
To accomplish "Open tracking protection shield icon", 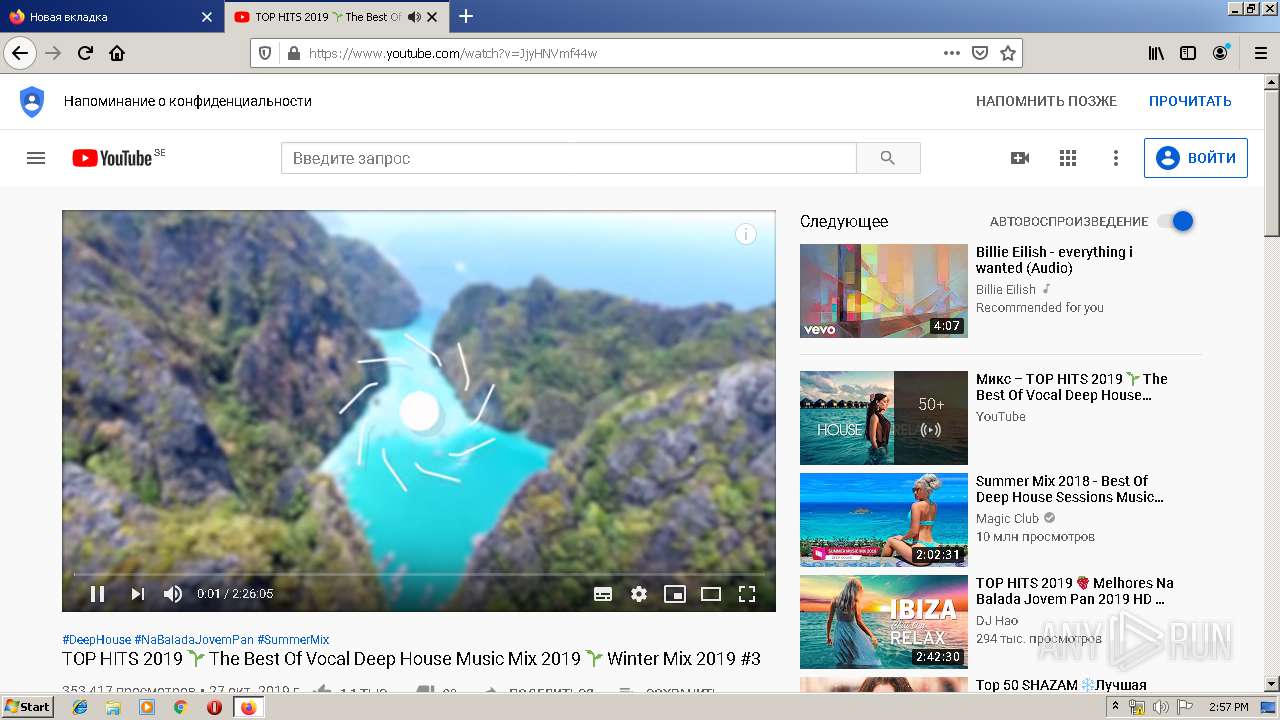I will coord(265,53).
